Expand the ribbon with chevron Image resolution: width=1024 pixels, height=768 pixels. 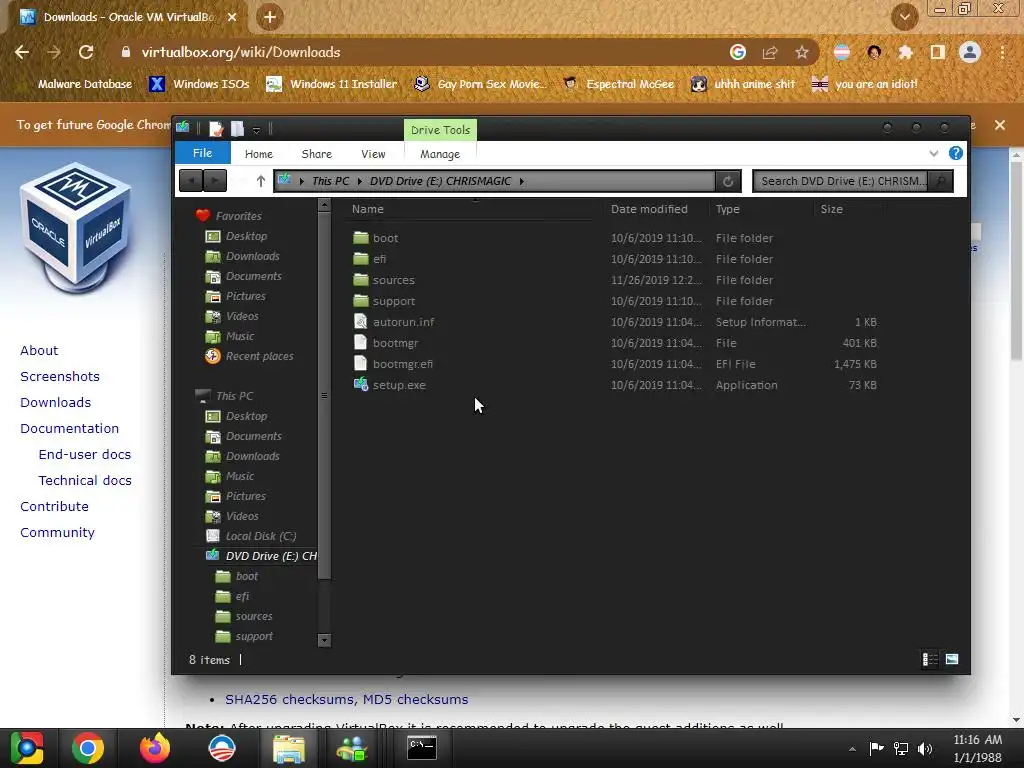934,153
